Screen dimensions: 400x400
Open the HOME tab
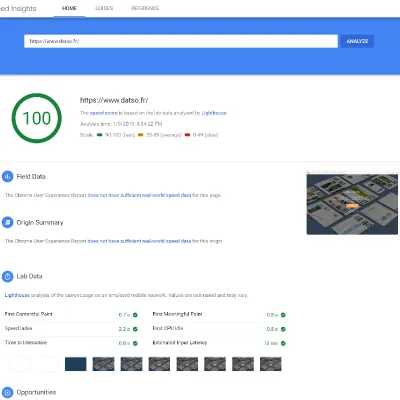point(69,8)
